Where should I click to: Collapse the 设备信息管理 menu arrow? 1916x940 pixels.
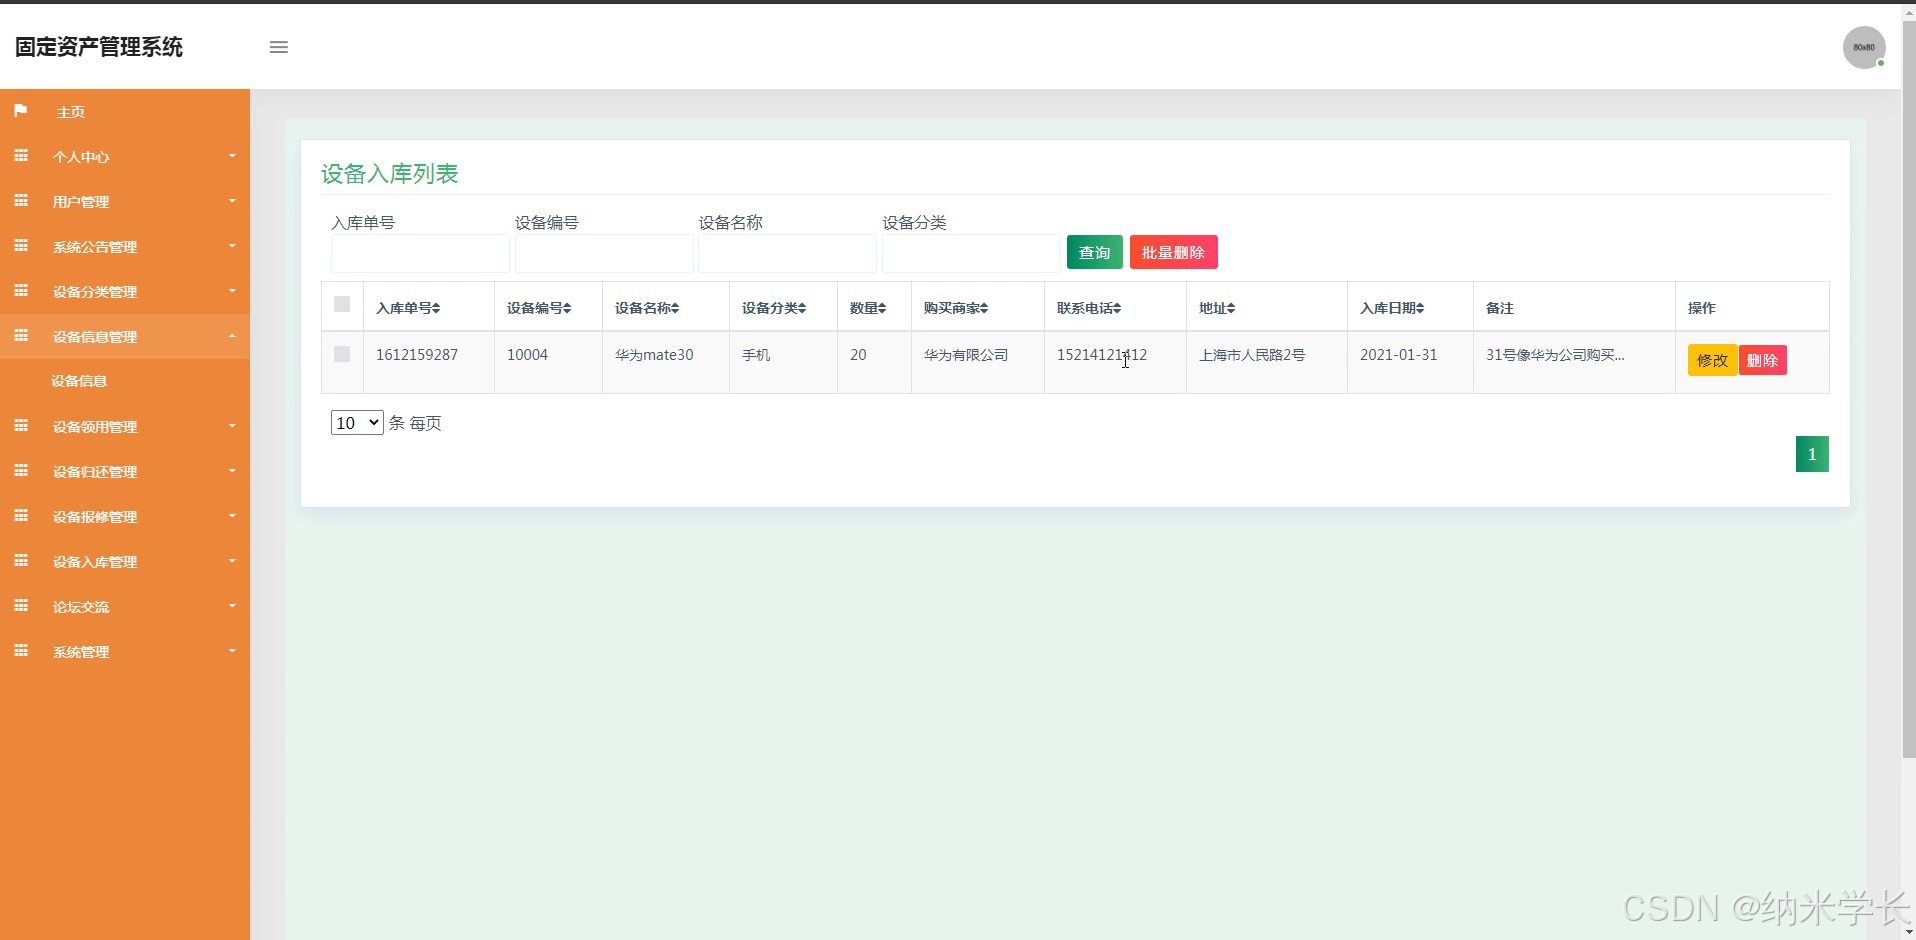(x=232, y=336)
